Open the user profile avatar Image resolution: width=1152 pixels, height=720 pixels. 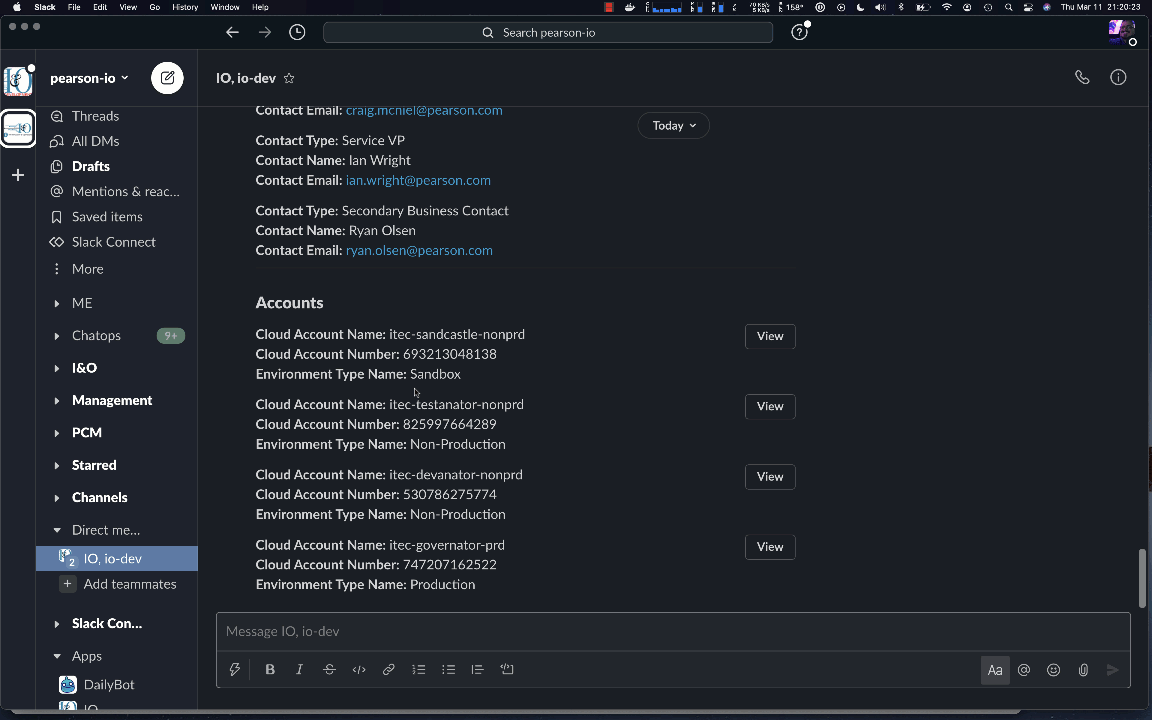click(1121, 32)
